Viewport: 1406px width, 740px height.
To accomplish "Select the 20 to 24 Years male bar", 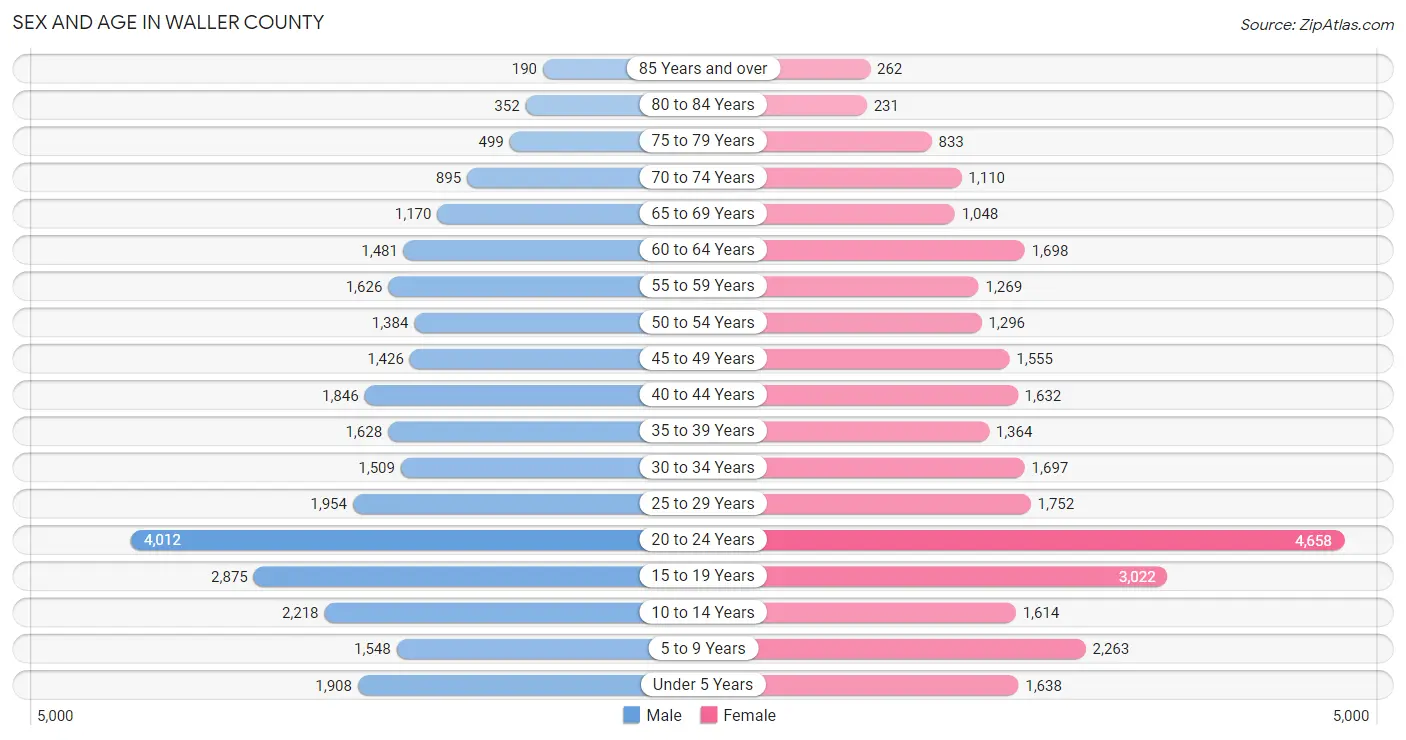I will 386,540.
